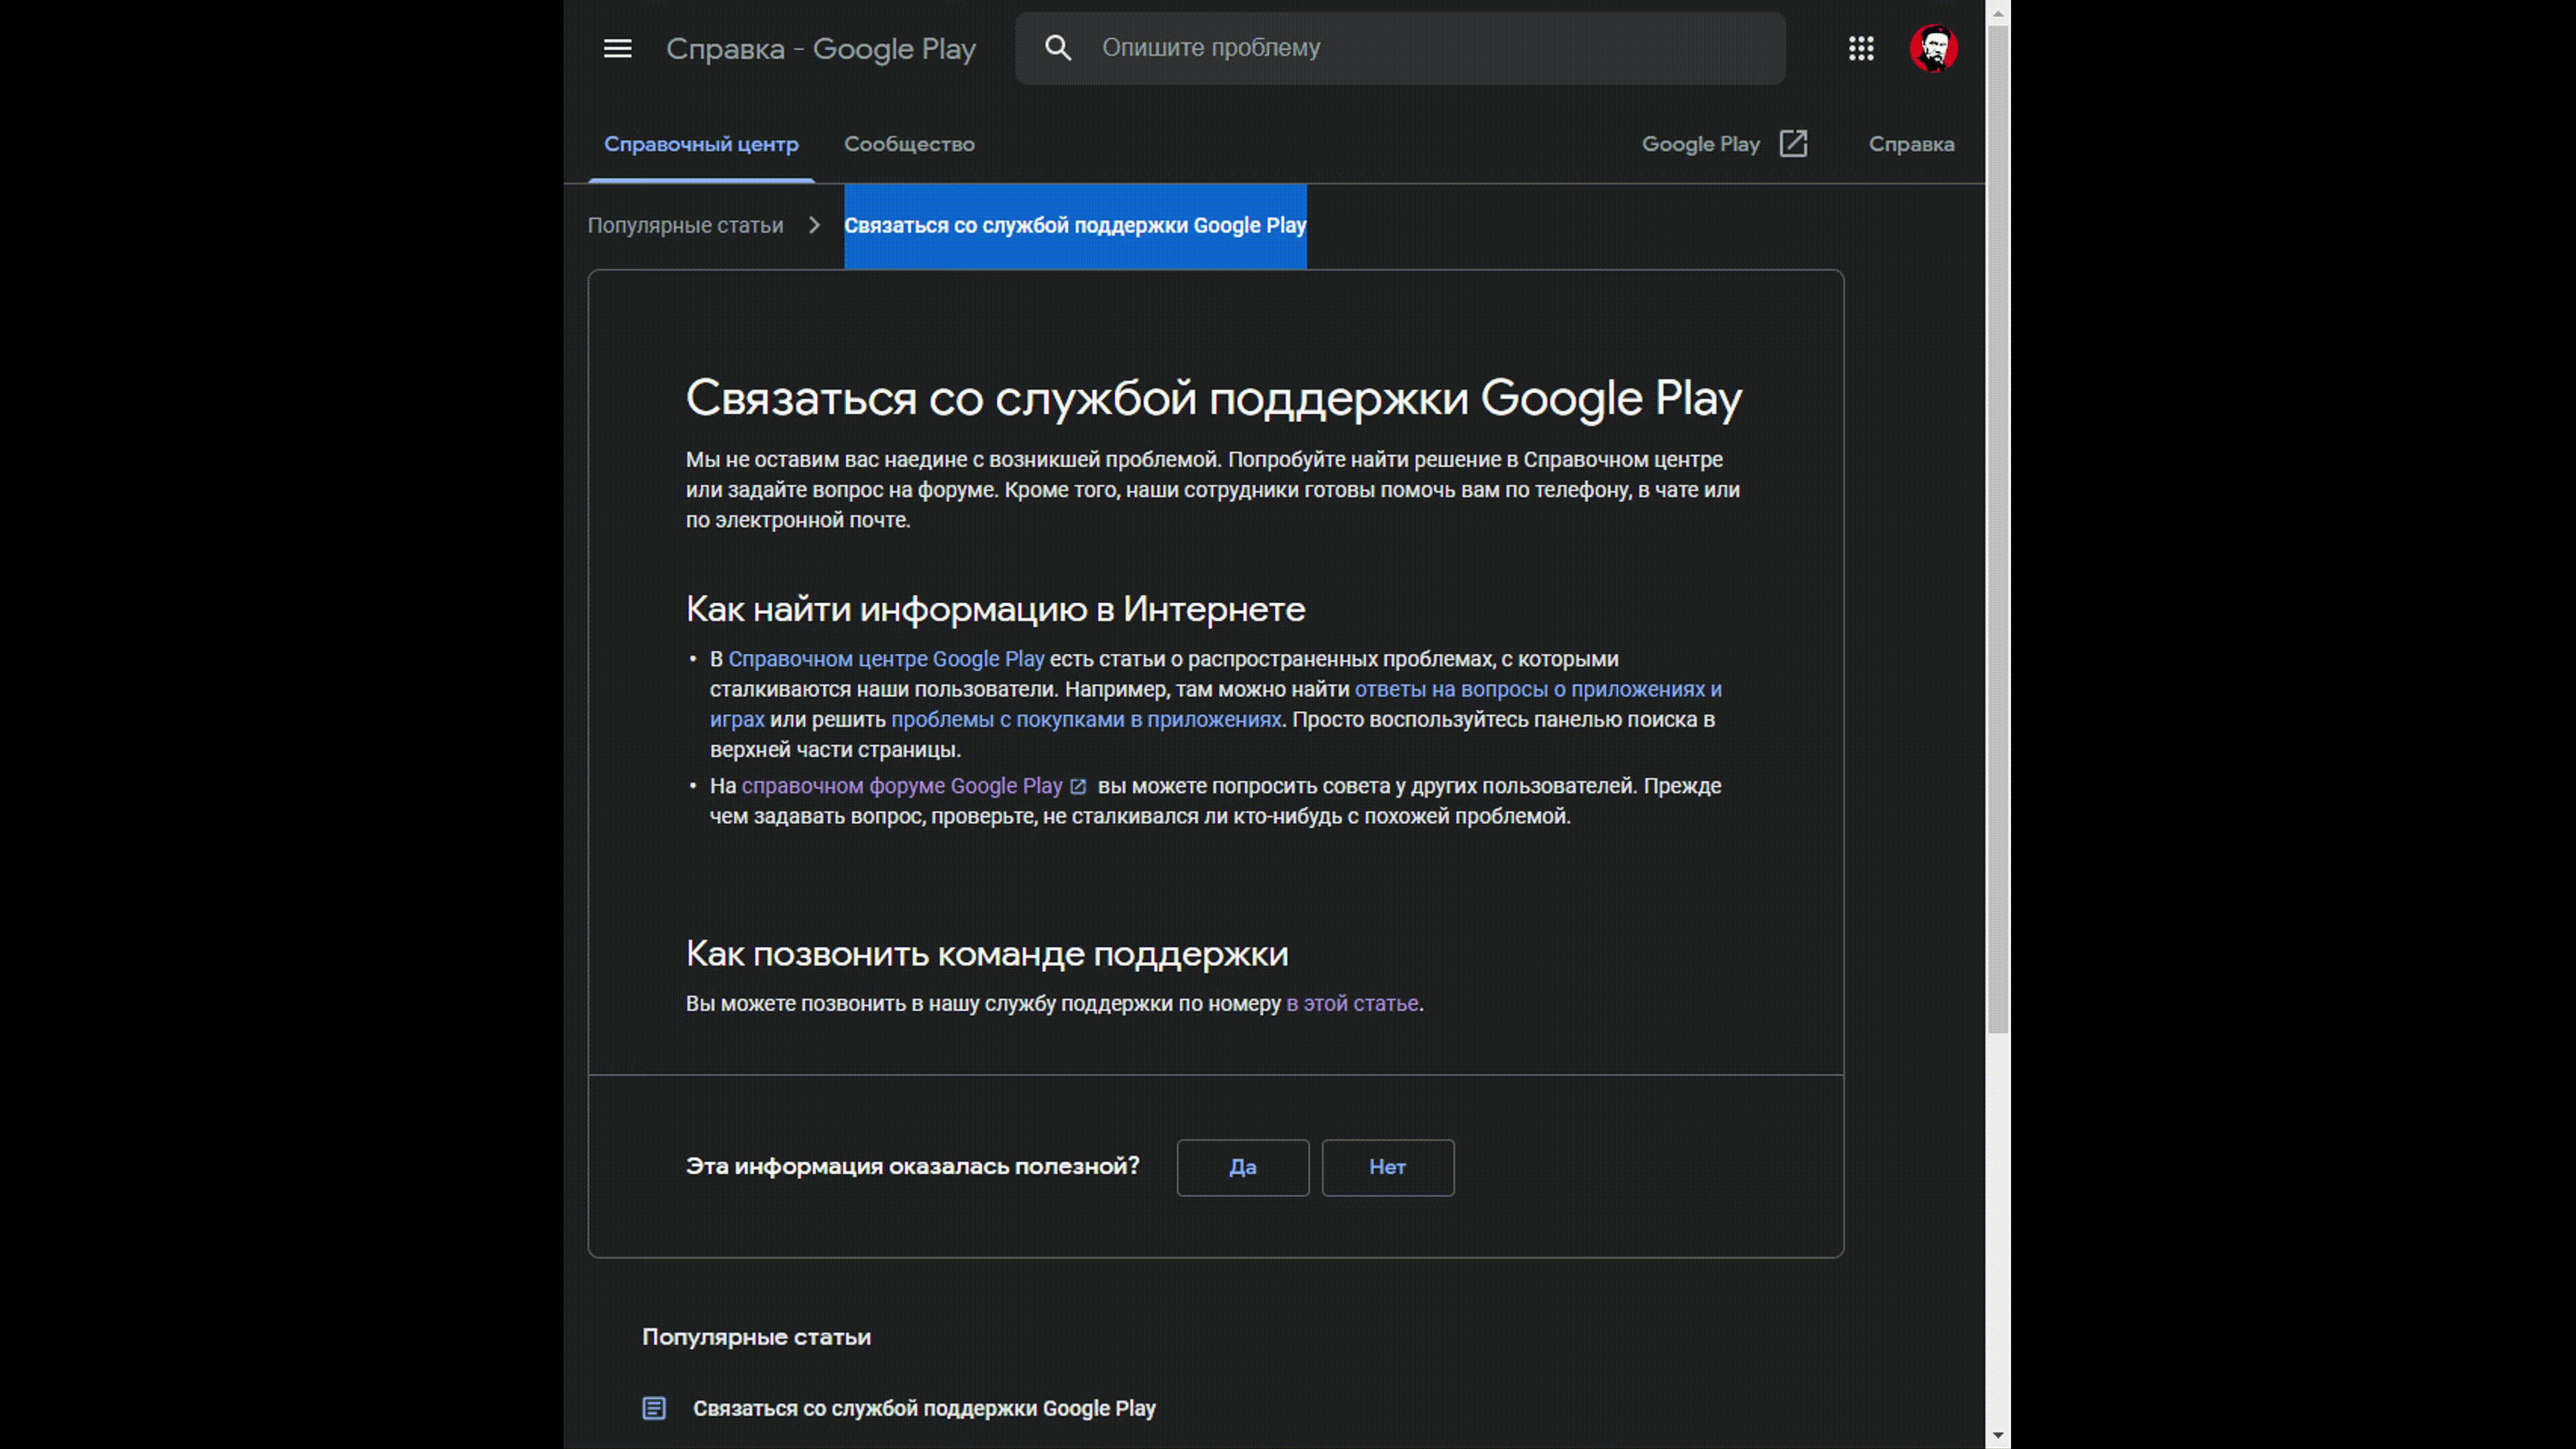Screen dimensions: 2576x1449
Task: Click the breadcrumb expand arrow icon
Action: coord(812,225)
